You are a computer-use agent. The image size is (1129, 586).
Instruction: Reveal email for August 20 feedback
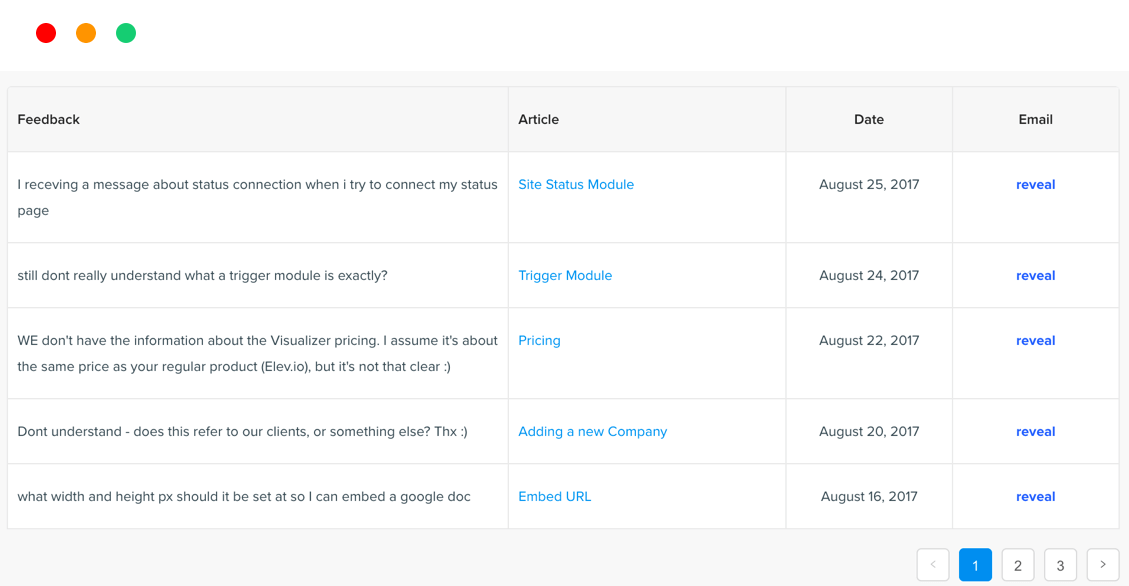coord(1035,432)
